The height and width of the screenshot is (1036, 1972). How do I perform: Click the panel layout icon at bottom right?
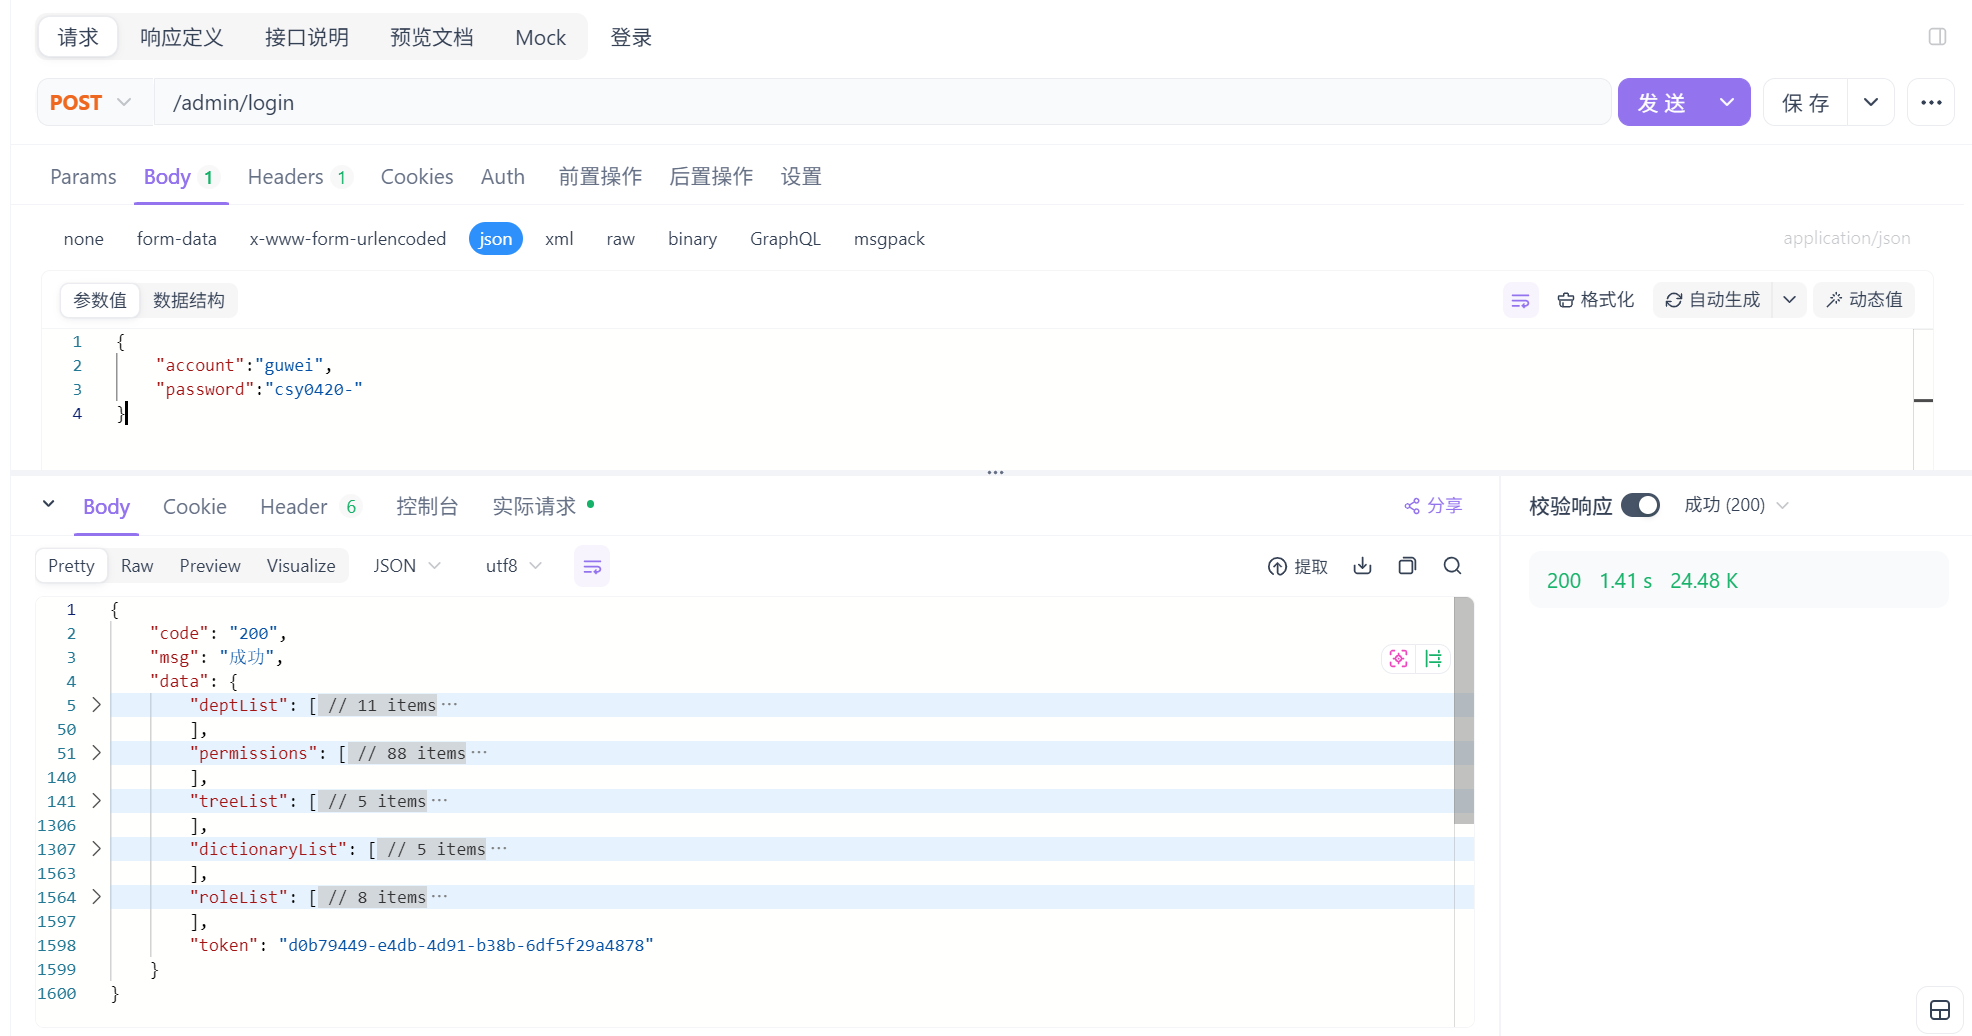click(1940, 1010)
